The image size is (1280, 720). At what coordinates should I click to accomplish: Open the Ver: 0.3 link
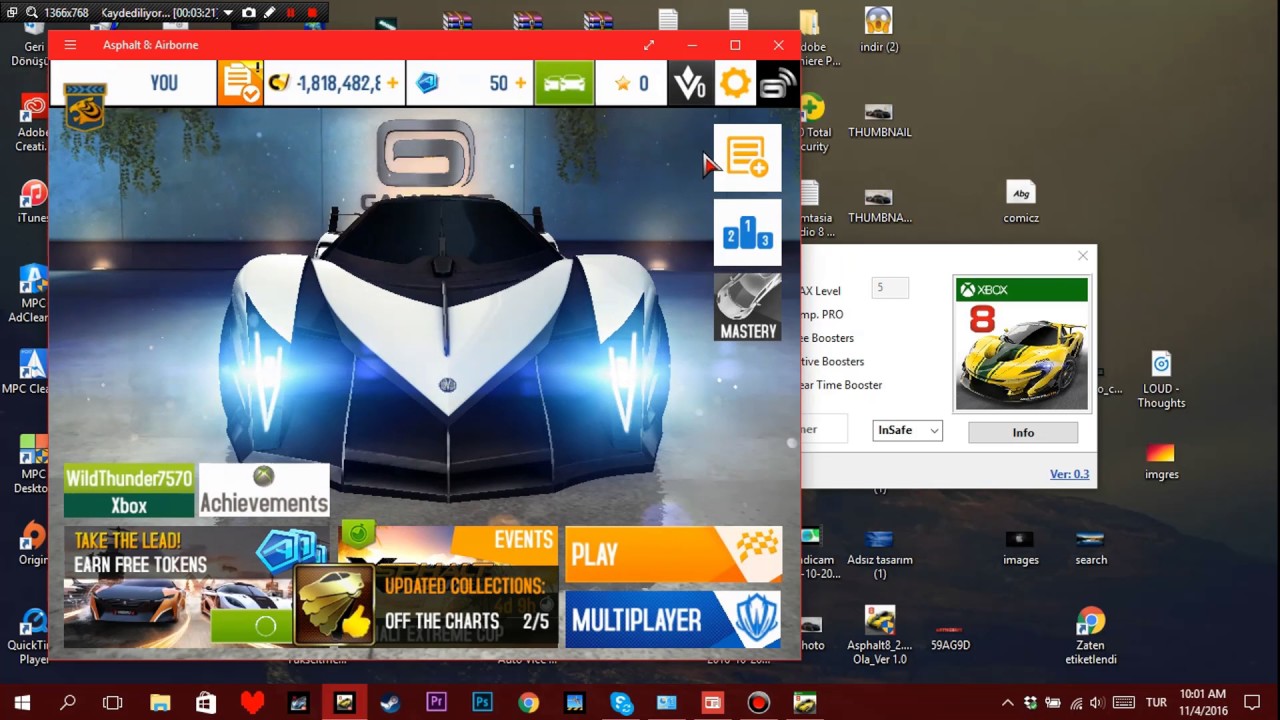tap(1069, 474)
